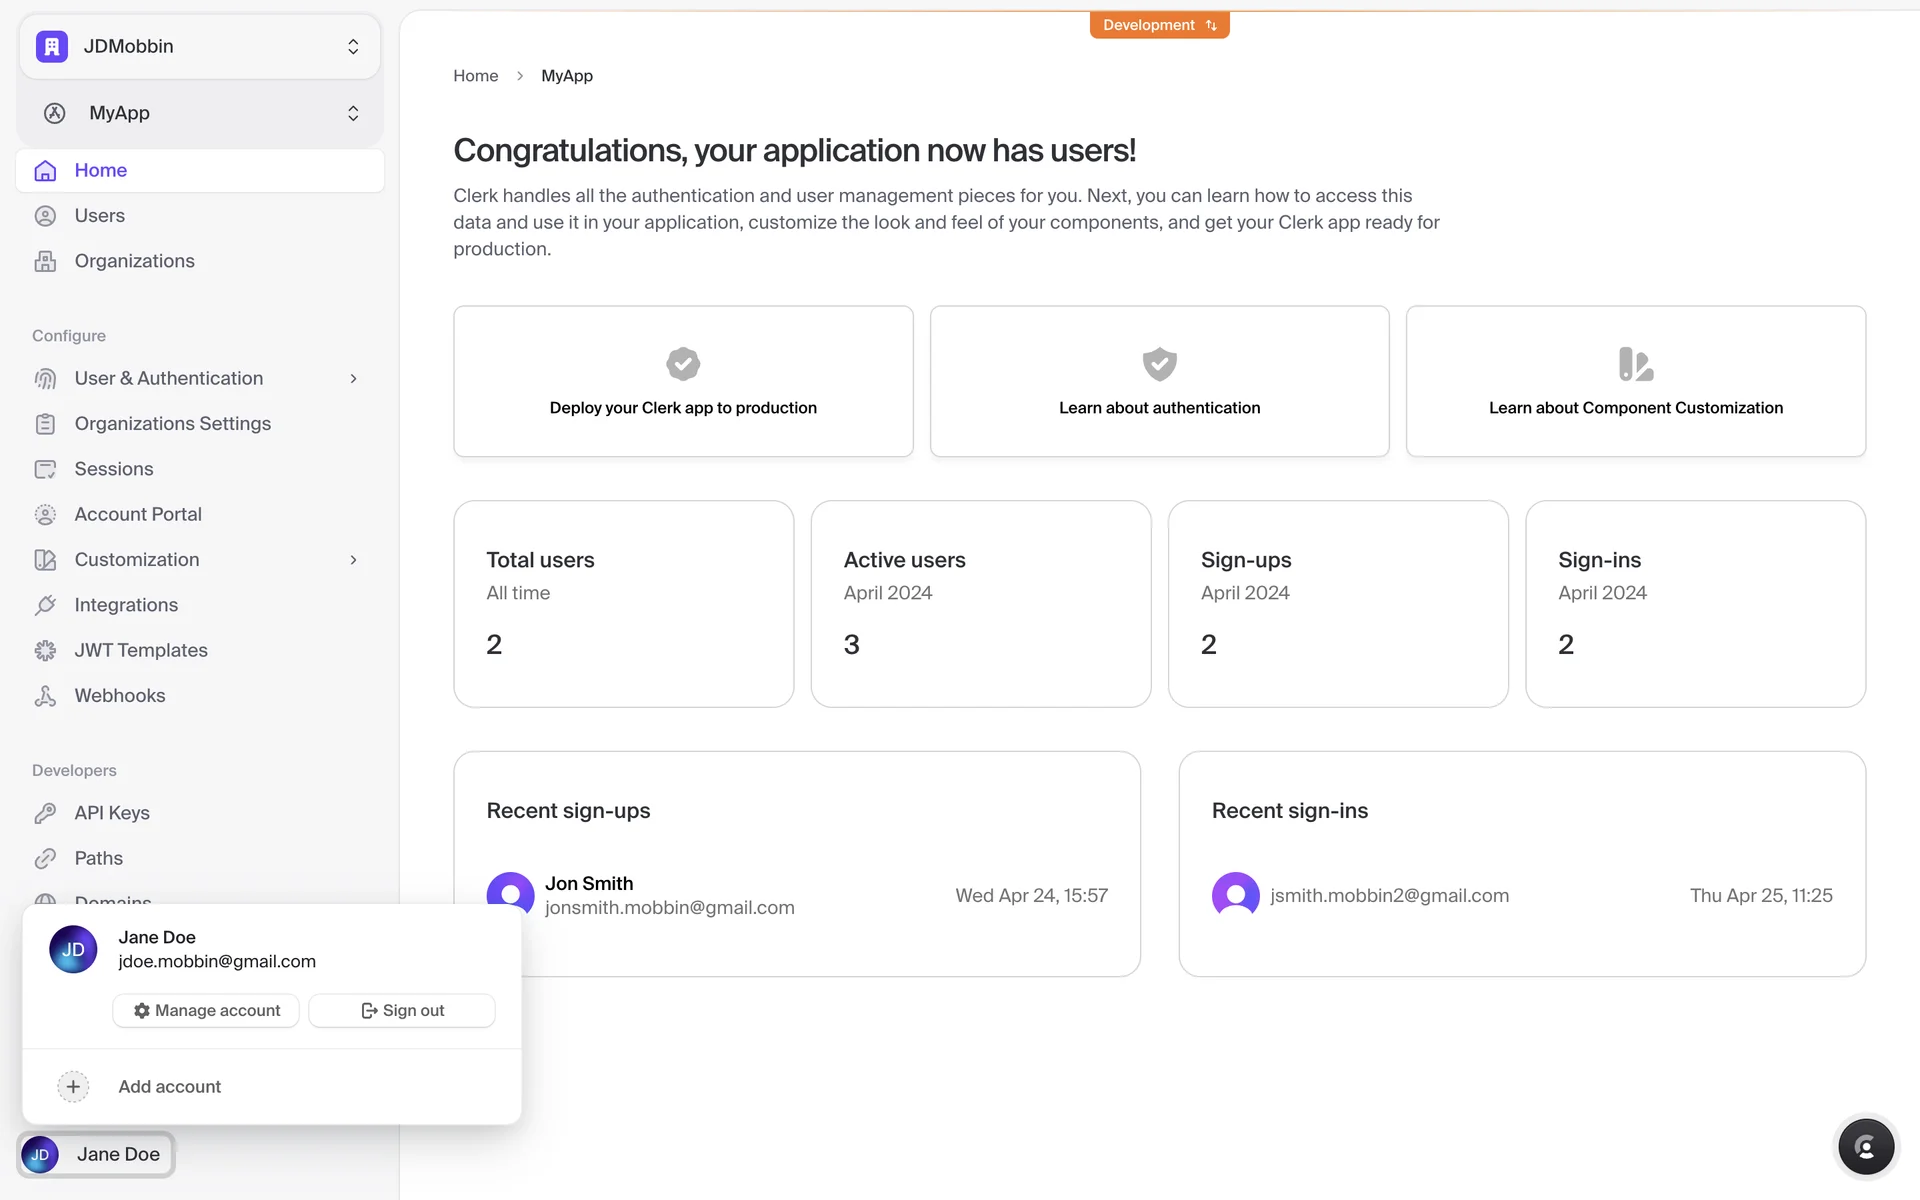Switch the Development environment badge
1920x1200 pixels.
[1159, 25]
